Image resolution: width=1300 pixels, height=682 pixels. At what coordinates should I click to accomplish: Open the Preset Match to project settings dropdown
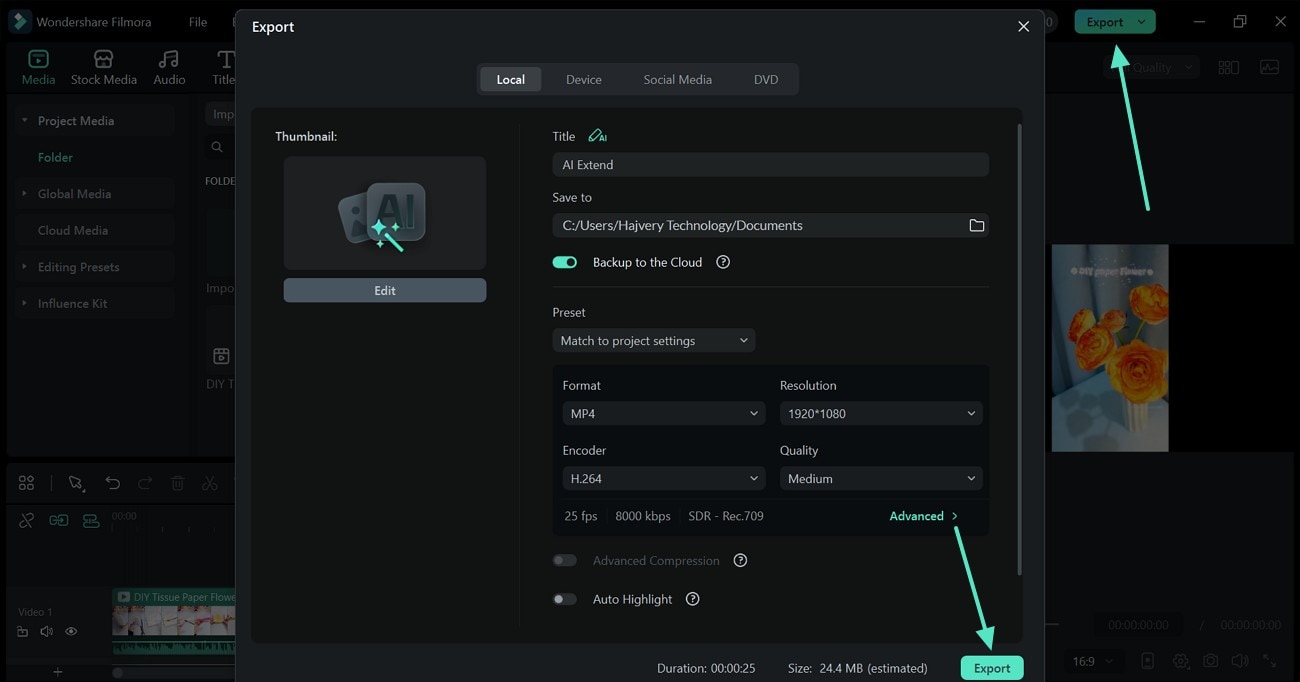[x=653, y=340]
